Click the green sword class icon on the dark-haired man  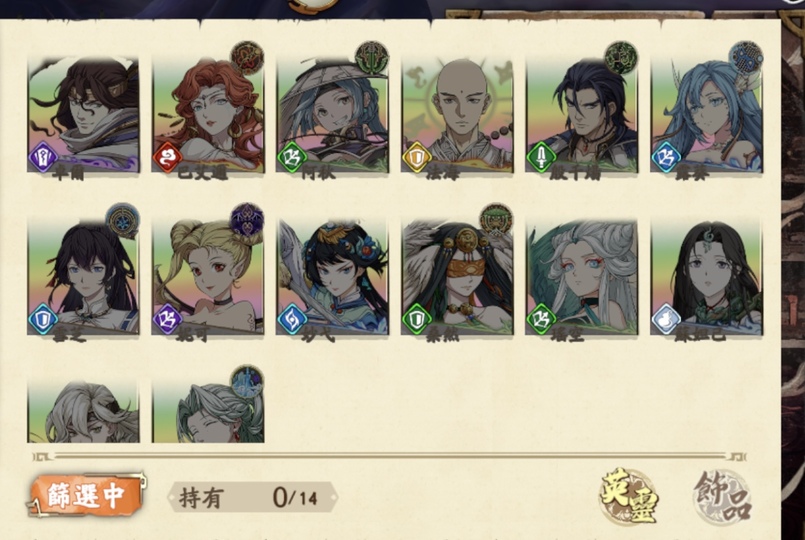541,157
